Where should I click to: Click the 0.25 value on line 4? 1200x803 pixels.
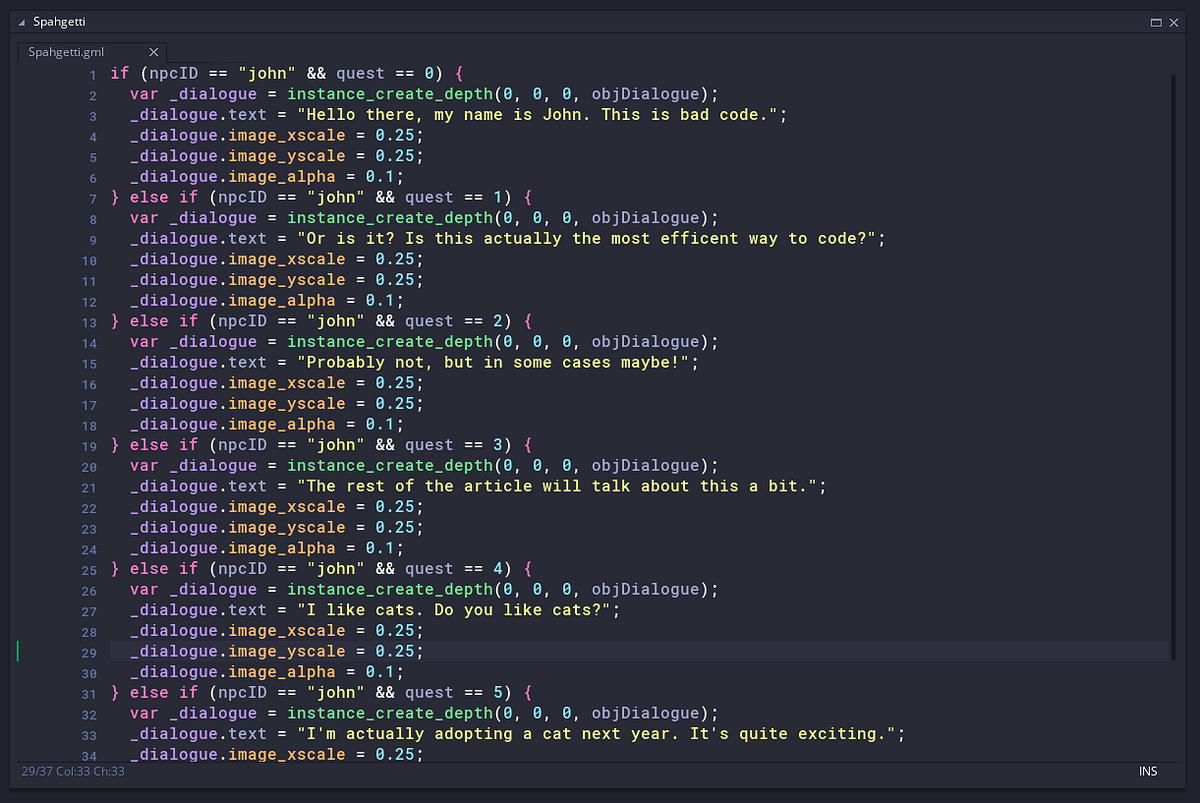point(396,135)
